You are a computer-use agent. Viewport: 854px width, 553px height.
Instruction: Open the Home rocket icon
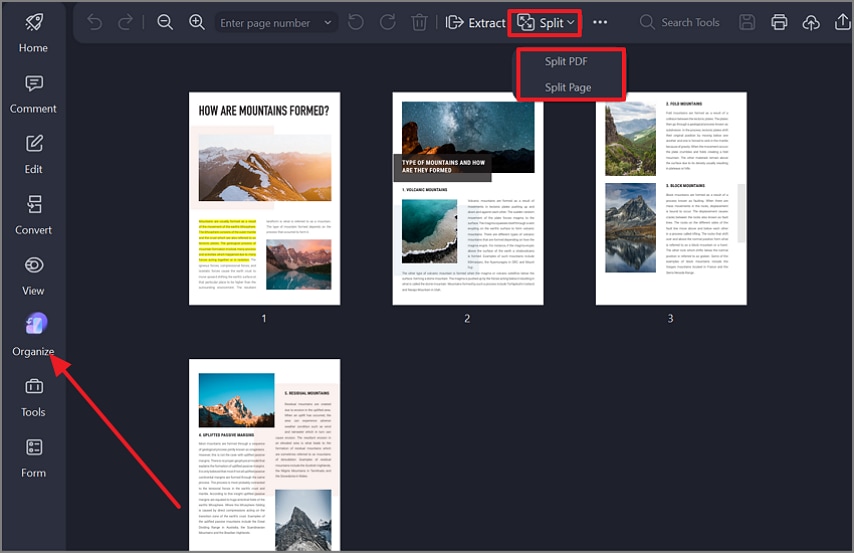point(34,22)
